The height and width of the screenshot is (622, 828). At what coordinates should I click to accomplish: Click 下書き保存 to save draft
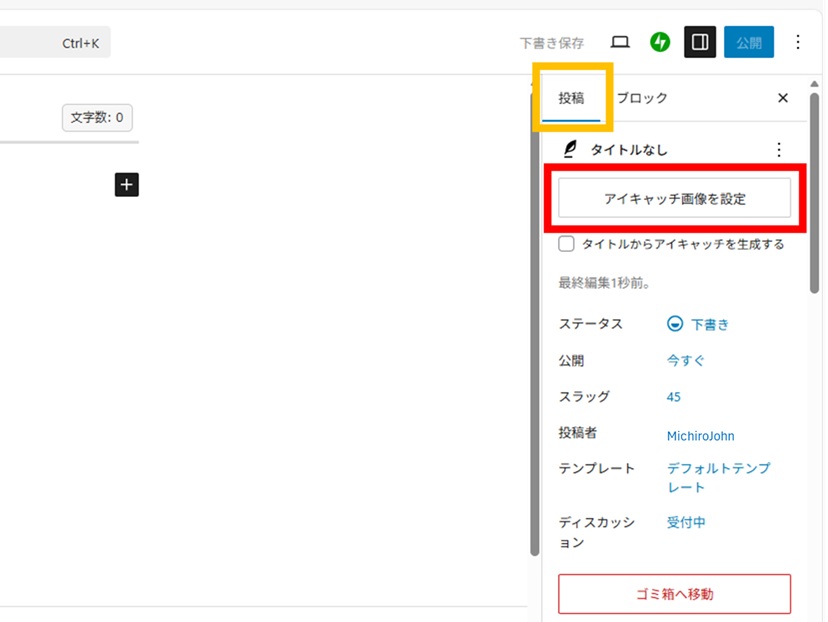[551, 43]
